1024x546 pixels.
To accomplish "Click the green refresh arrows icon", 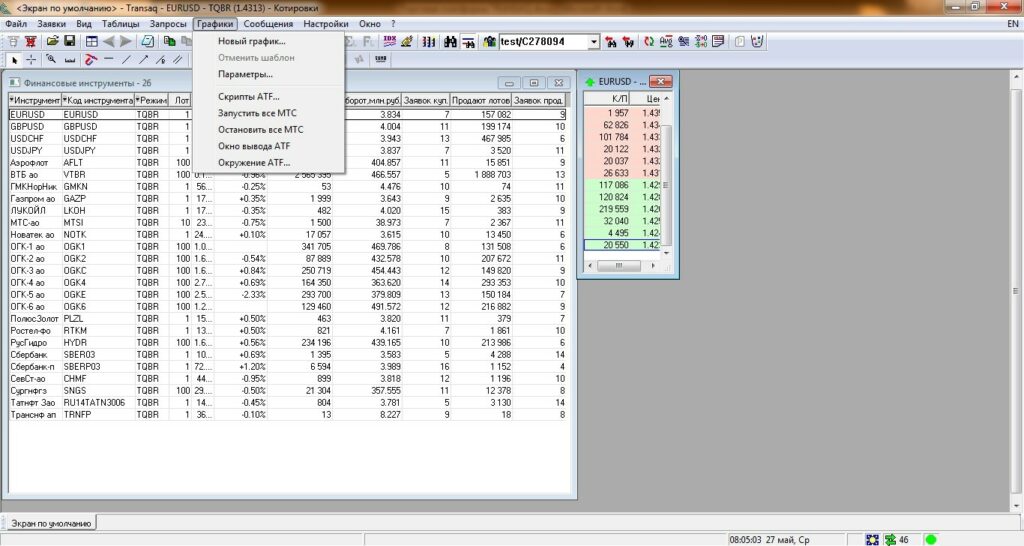I will coord(650,42).
